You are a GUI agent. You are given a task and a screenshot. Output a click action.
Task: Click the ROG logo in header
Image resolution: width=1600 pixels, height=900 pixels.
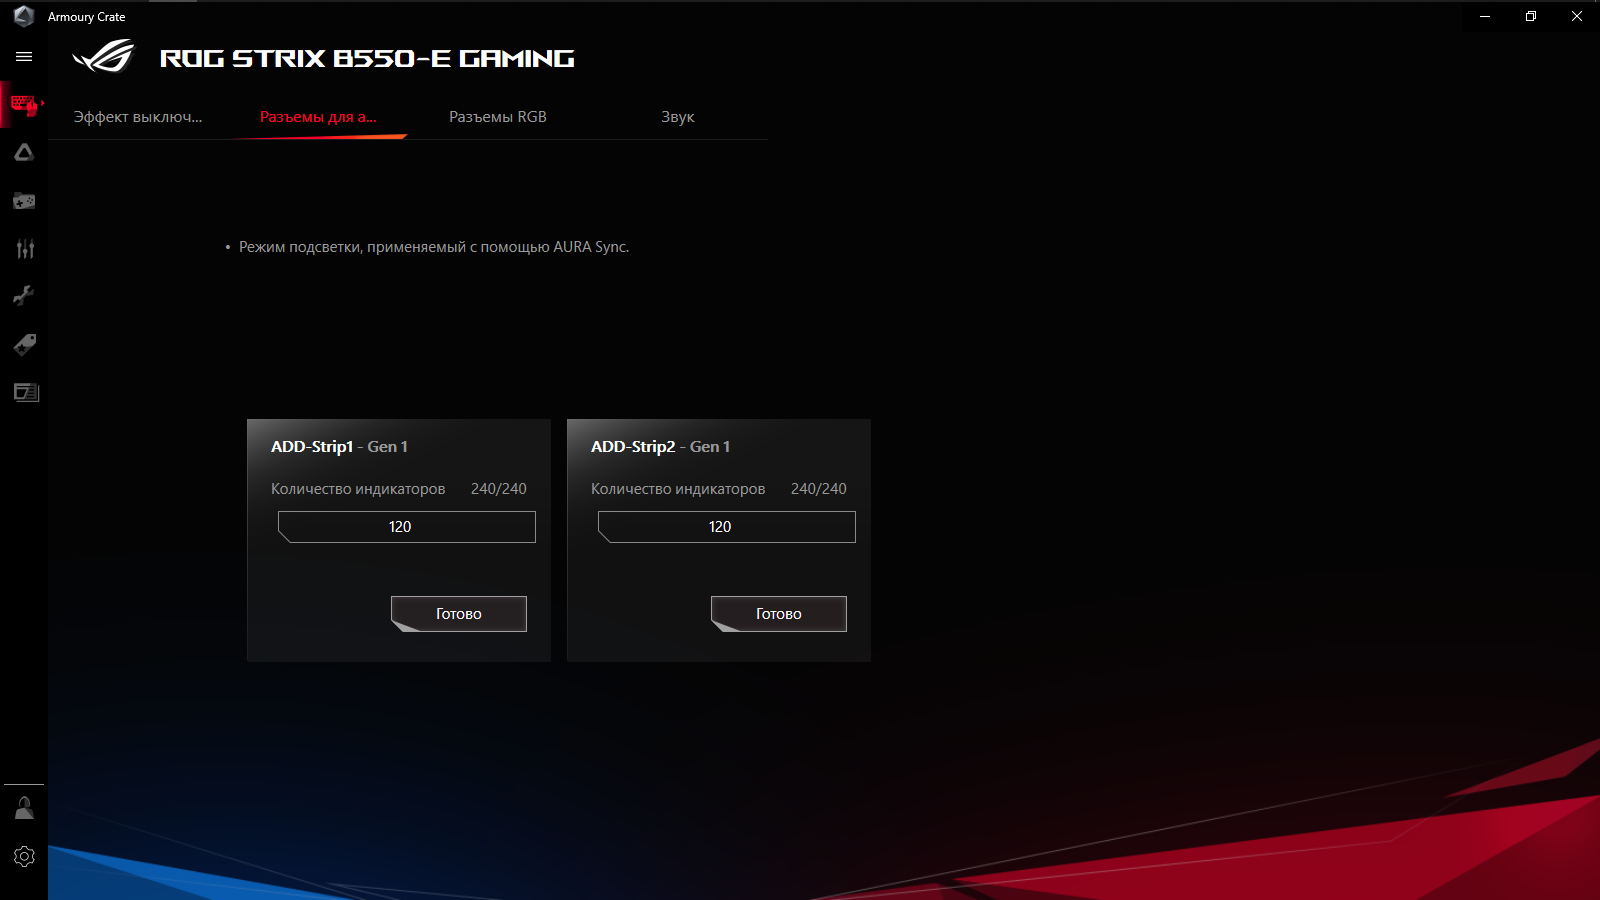[x=103, y=57]
